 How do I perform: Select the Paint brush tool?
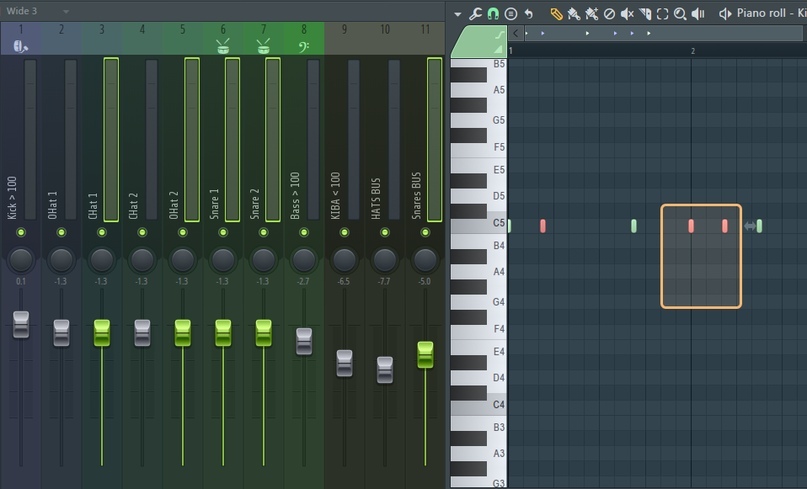(x=573, y=14)
